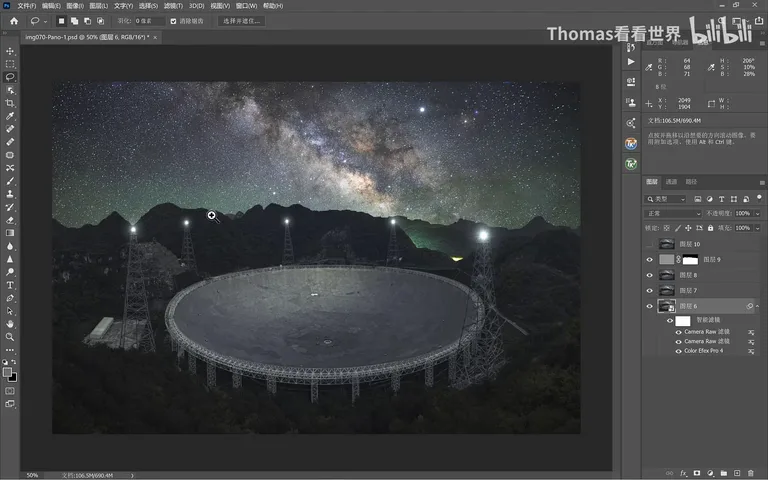The image size is (768, 480).
Task: Switch to the 通道 panel tab
Action: click(671, 182)
